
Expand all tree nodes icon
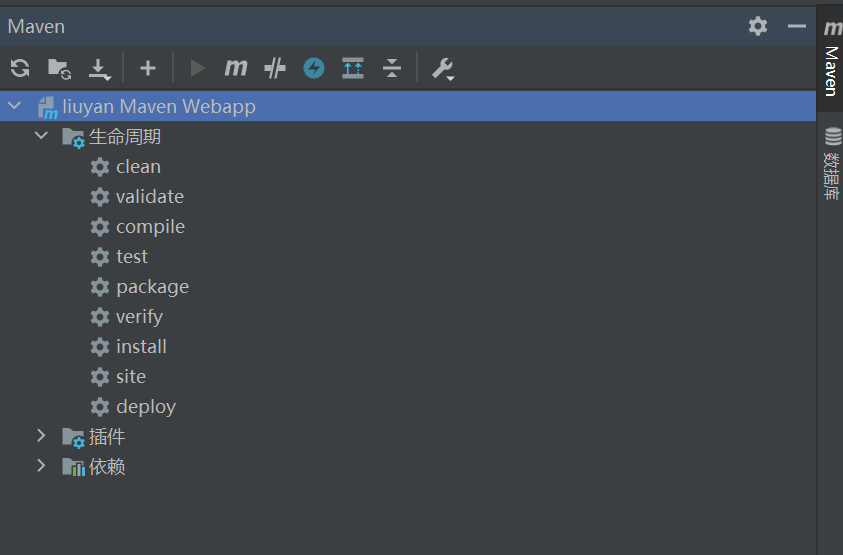pos(353,68)
